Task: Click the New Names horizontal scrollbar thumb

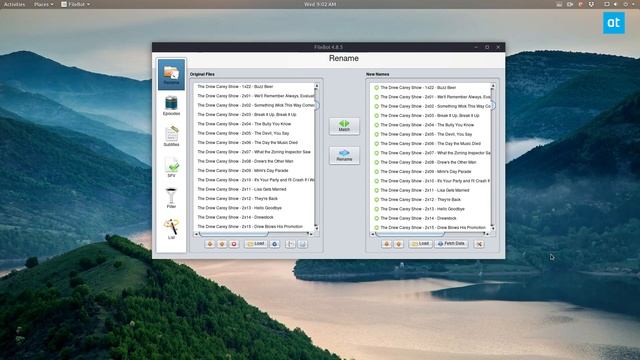Action: 409,234
